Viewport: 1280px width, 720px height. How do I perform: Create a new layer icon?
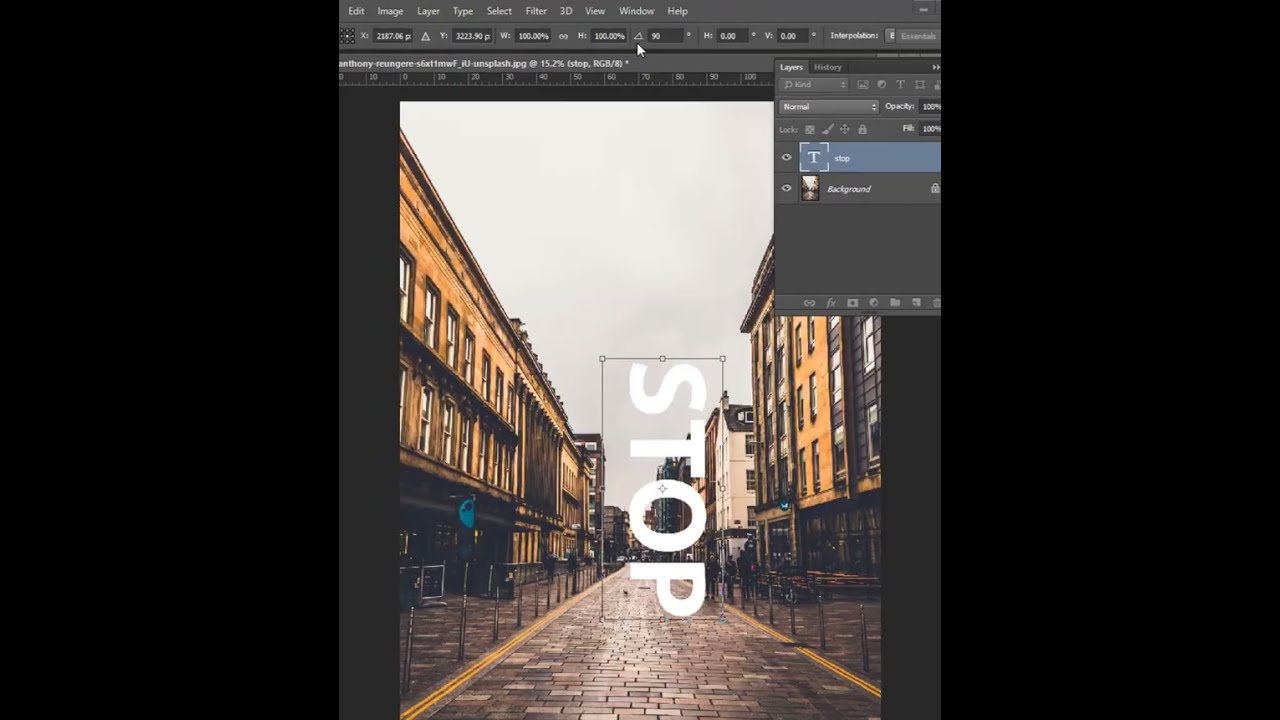[916, 302]
